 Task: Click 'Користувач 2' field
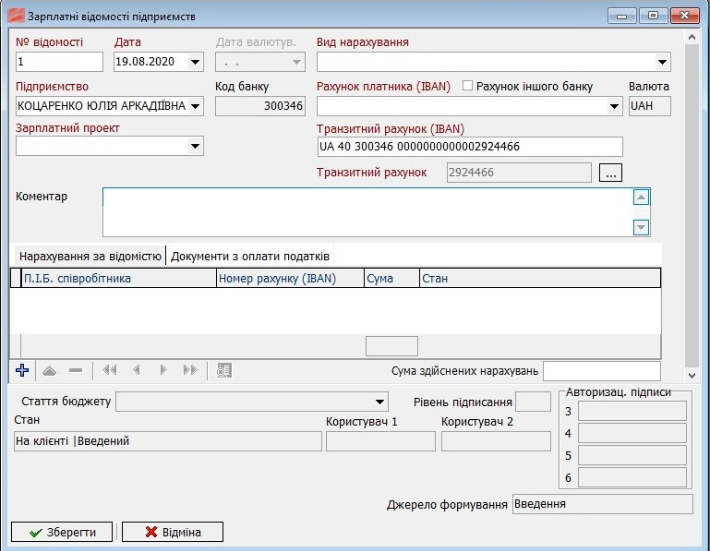pyautogui.click(x=496, y=441)
